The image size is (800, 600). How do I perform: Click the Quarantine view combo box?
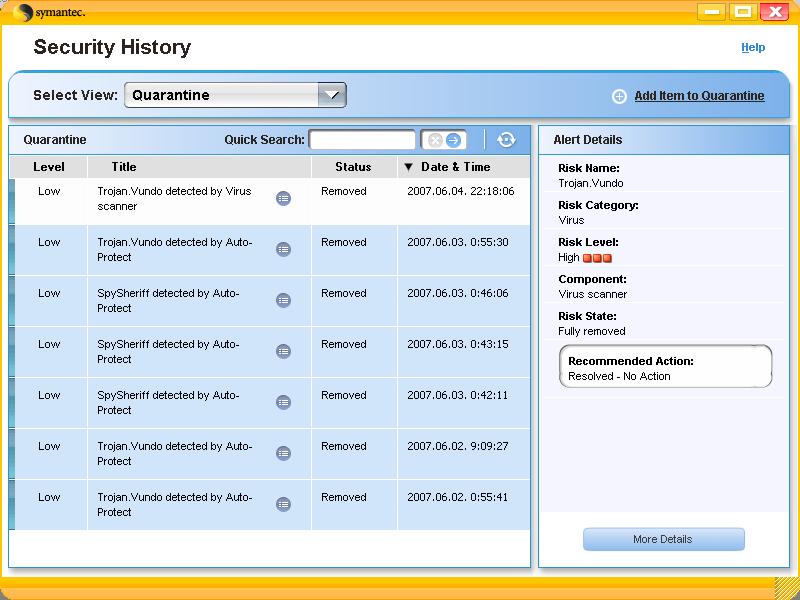click(x=235, y=95)
